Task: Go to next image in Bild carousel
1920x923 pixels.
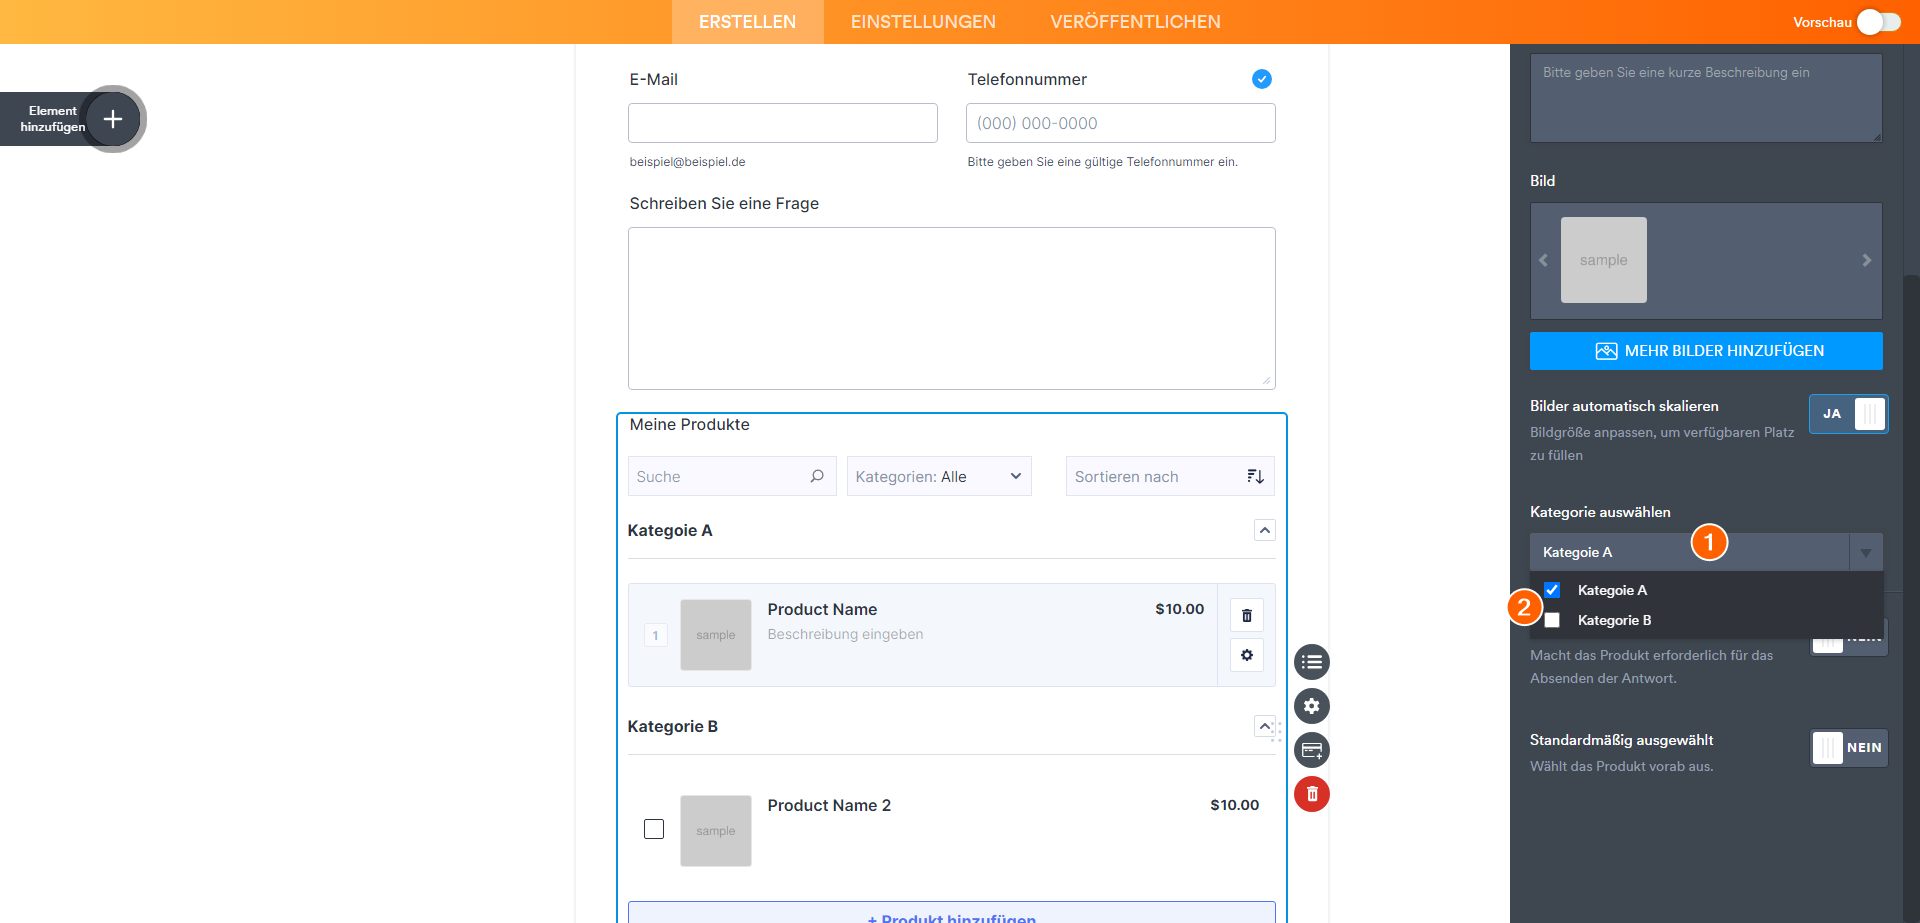Action: coord(1866,260)
